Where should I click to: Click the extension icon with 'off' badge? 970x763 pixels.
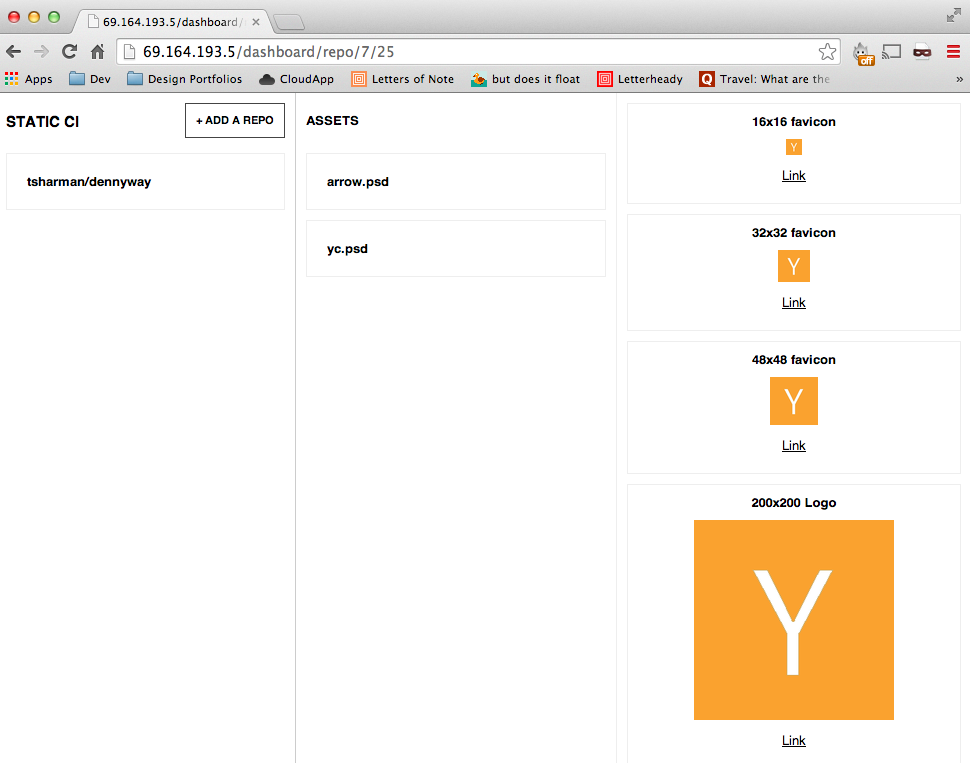pos(863,53)
